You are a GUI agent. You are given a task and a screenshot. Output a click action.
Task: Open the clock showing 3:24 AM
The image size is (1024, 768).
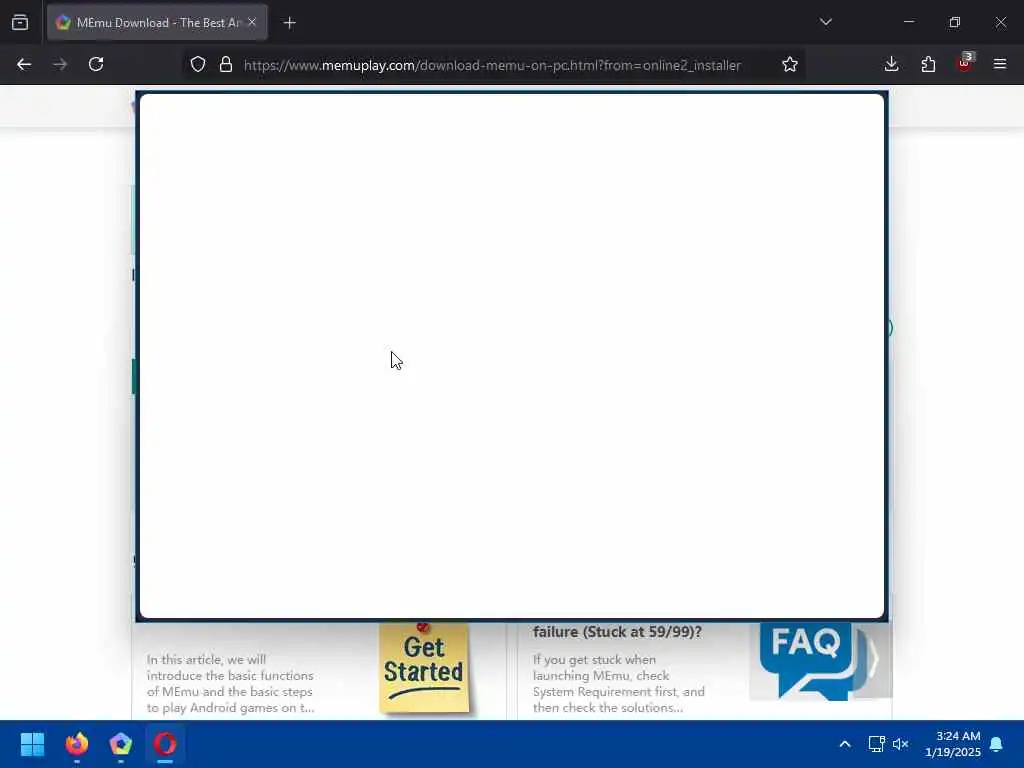click(x=953, y=744)
